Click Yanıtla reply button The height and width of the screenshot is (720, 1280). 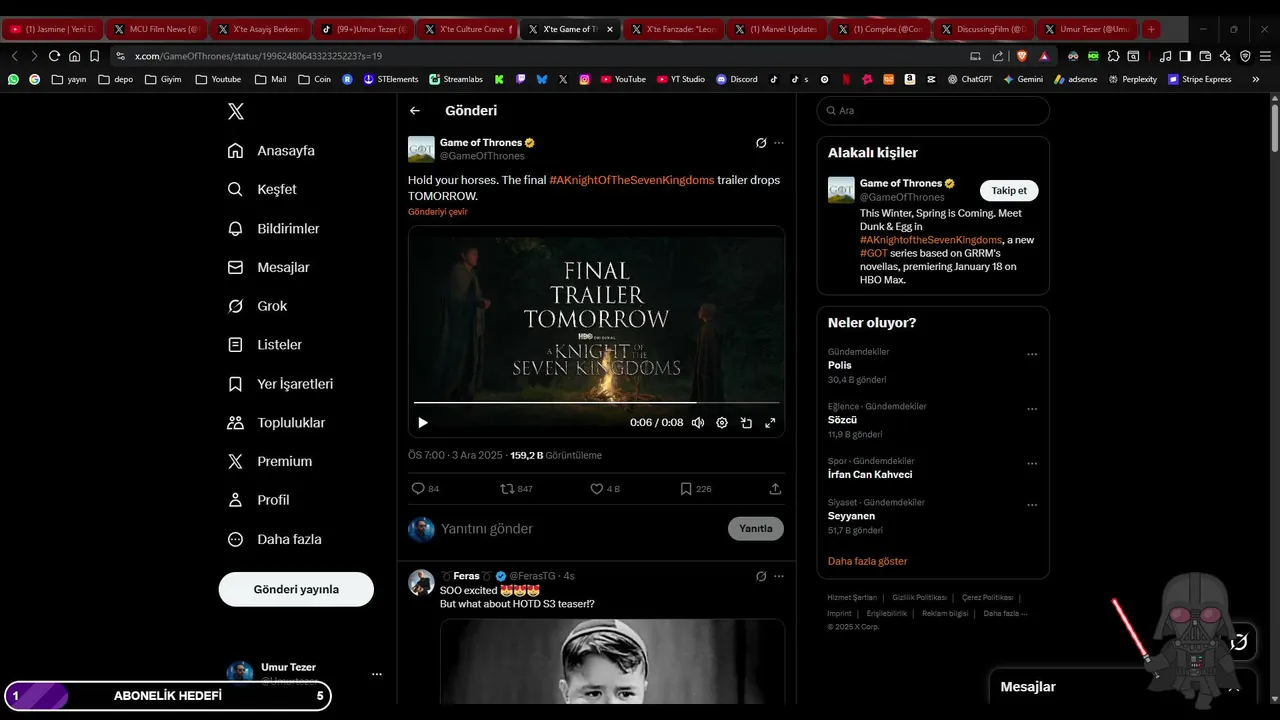tap(756, 529)
